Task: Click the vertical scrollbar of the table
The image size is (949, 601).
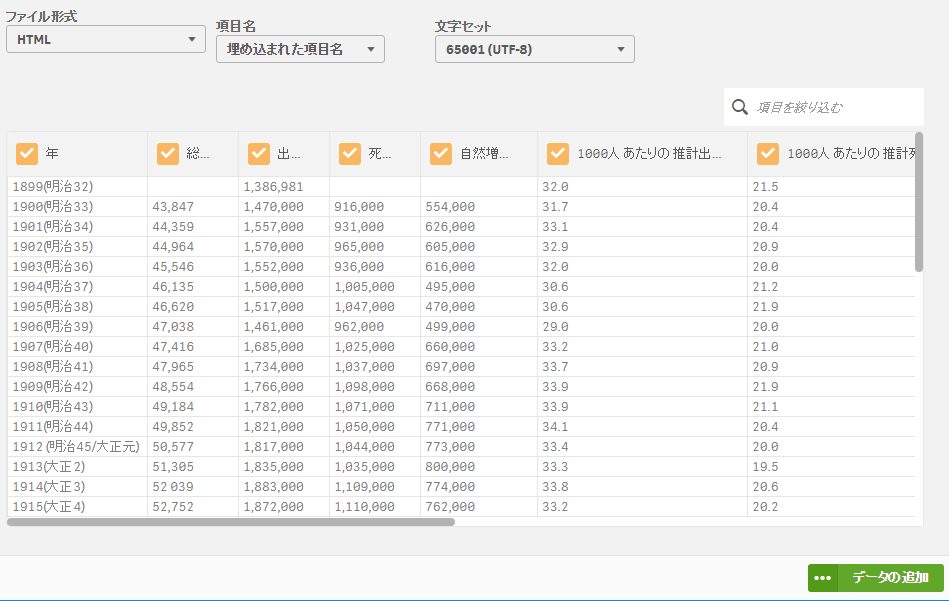Action: 918,201
